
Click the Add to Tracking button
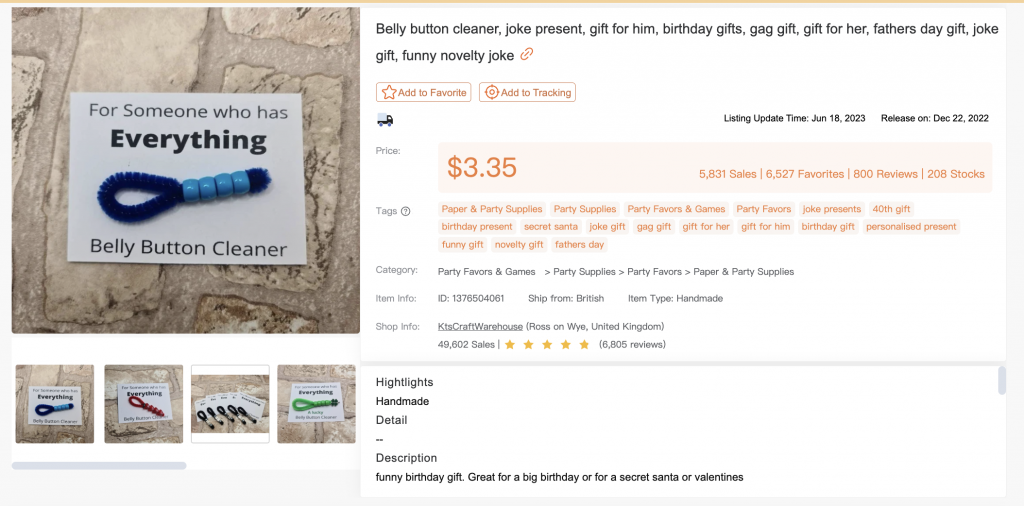(527, 92)
